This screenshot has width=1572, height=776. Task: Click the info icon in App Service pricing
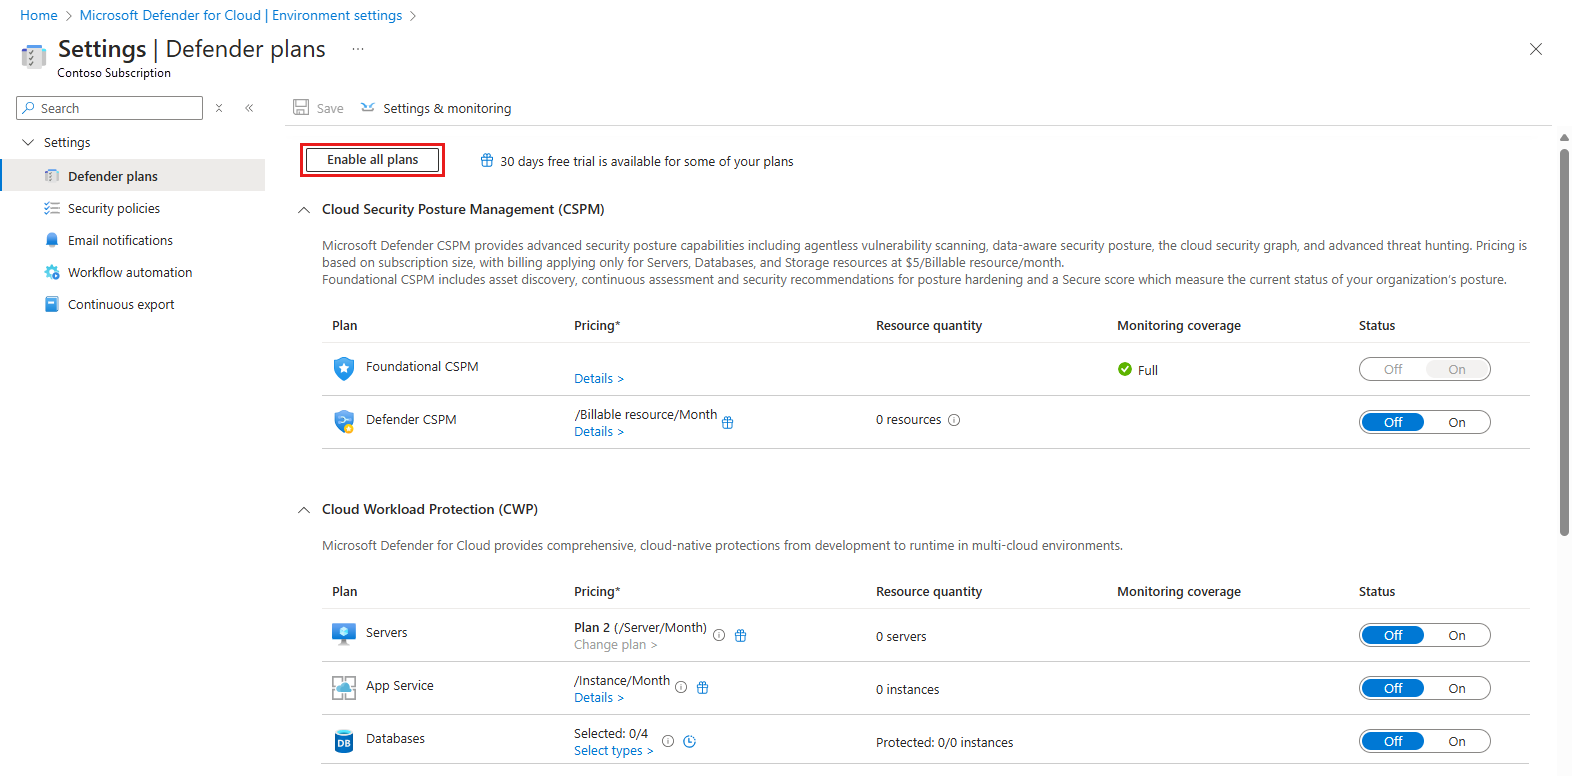point(681,687)
